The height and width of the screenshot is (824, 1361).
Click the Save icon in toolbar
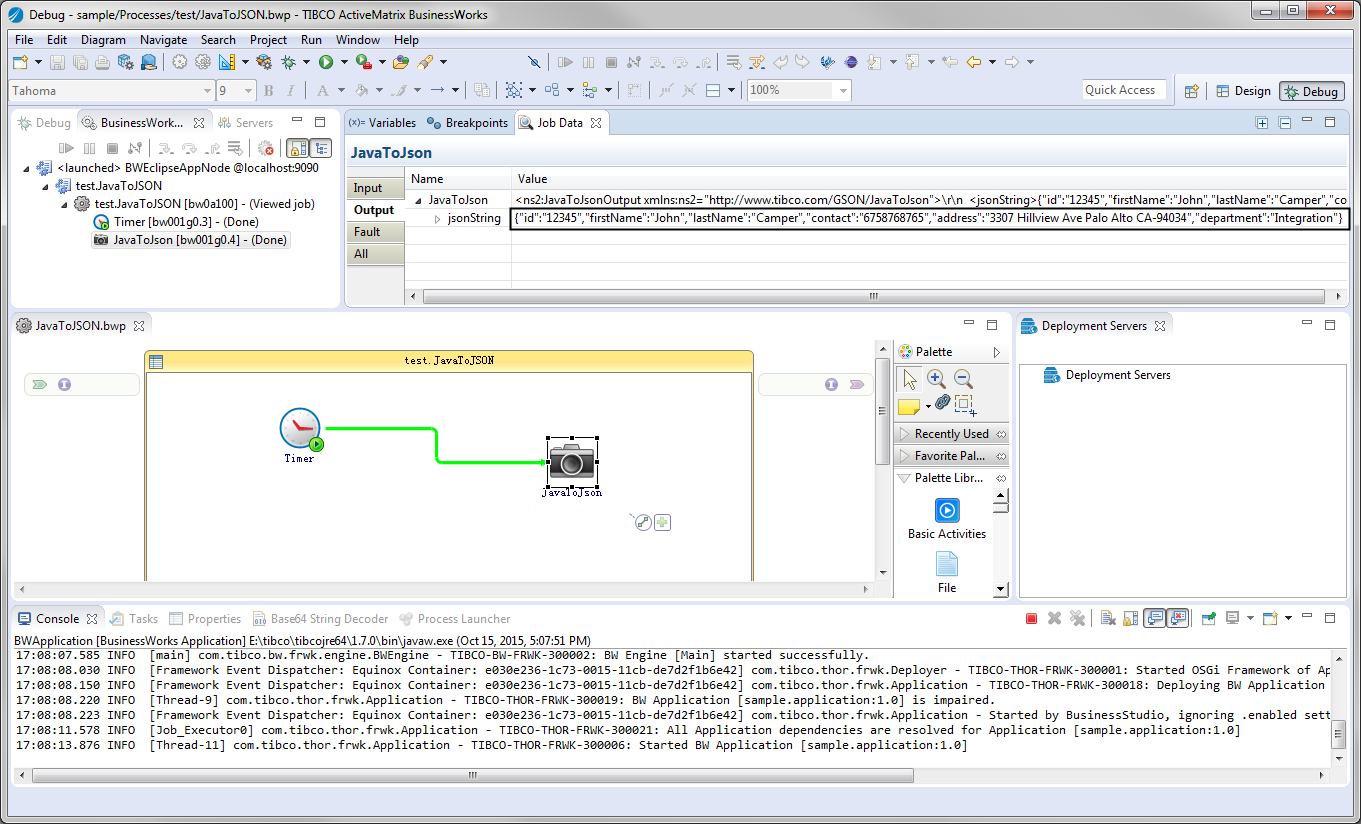coord(57,63)
